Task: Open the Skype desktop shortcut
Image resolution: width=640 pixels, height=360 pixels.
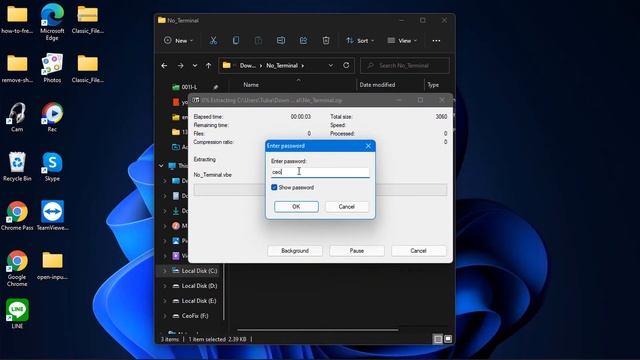Action: tap(52, 167)
